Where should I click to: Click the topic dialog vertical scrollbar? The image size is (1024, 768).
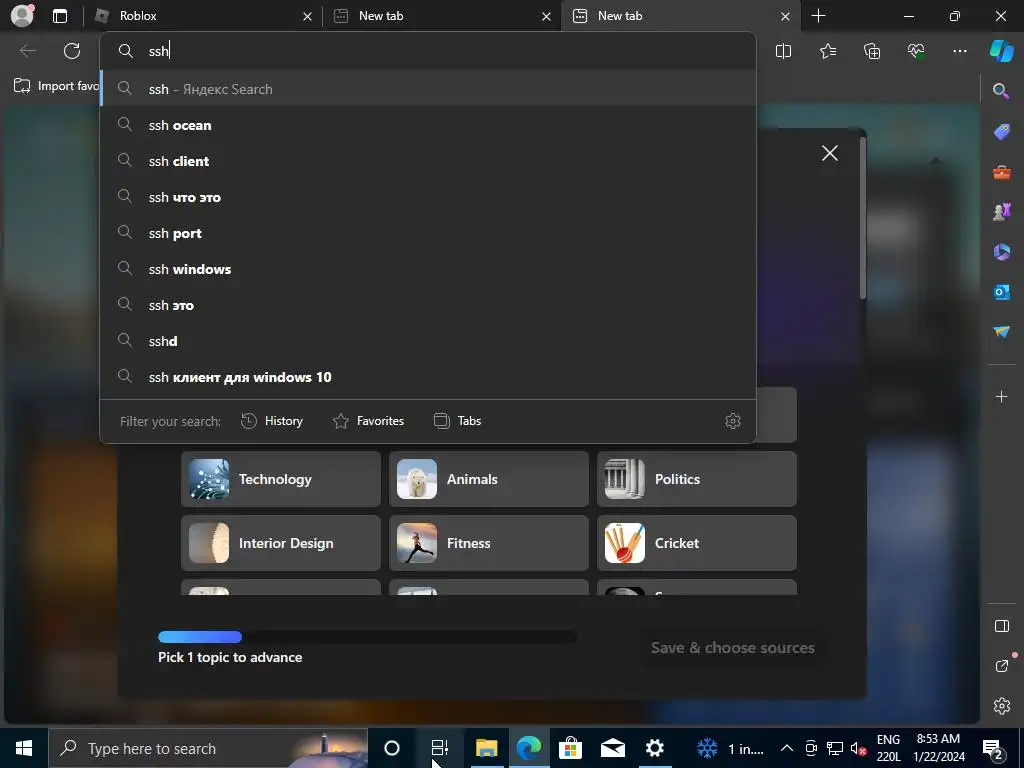click(863, 217)
